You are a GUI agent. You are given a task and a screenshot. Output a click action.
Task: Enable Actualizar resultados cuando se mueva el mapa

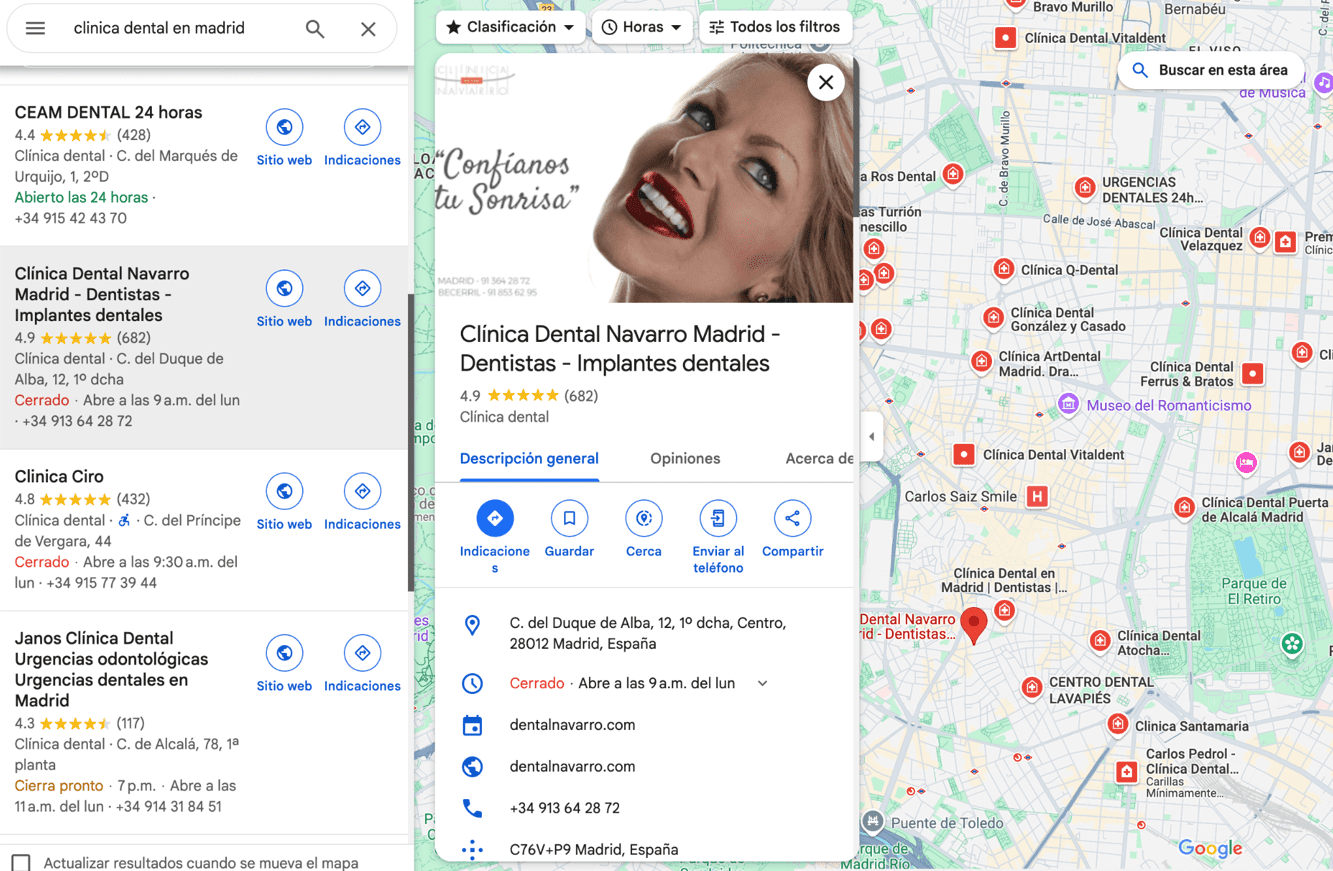tap(21, 862)
